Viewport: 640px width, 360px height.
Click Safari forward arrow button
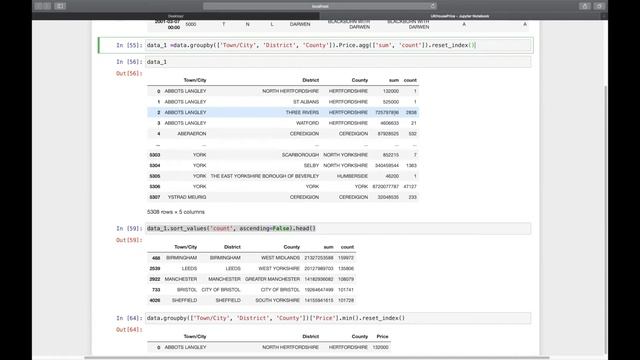47,6
